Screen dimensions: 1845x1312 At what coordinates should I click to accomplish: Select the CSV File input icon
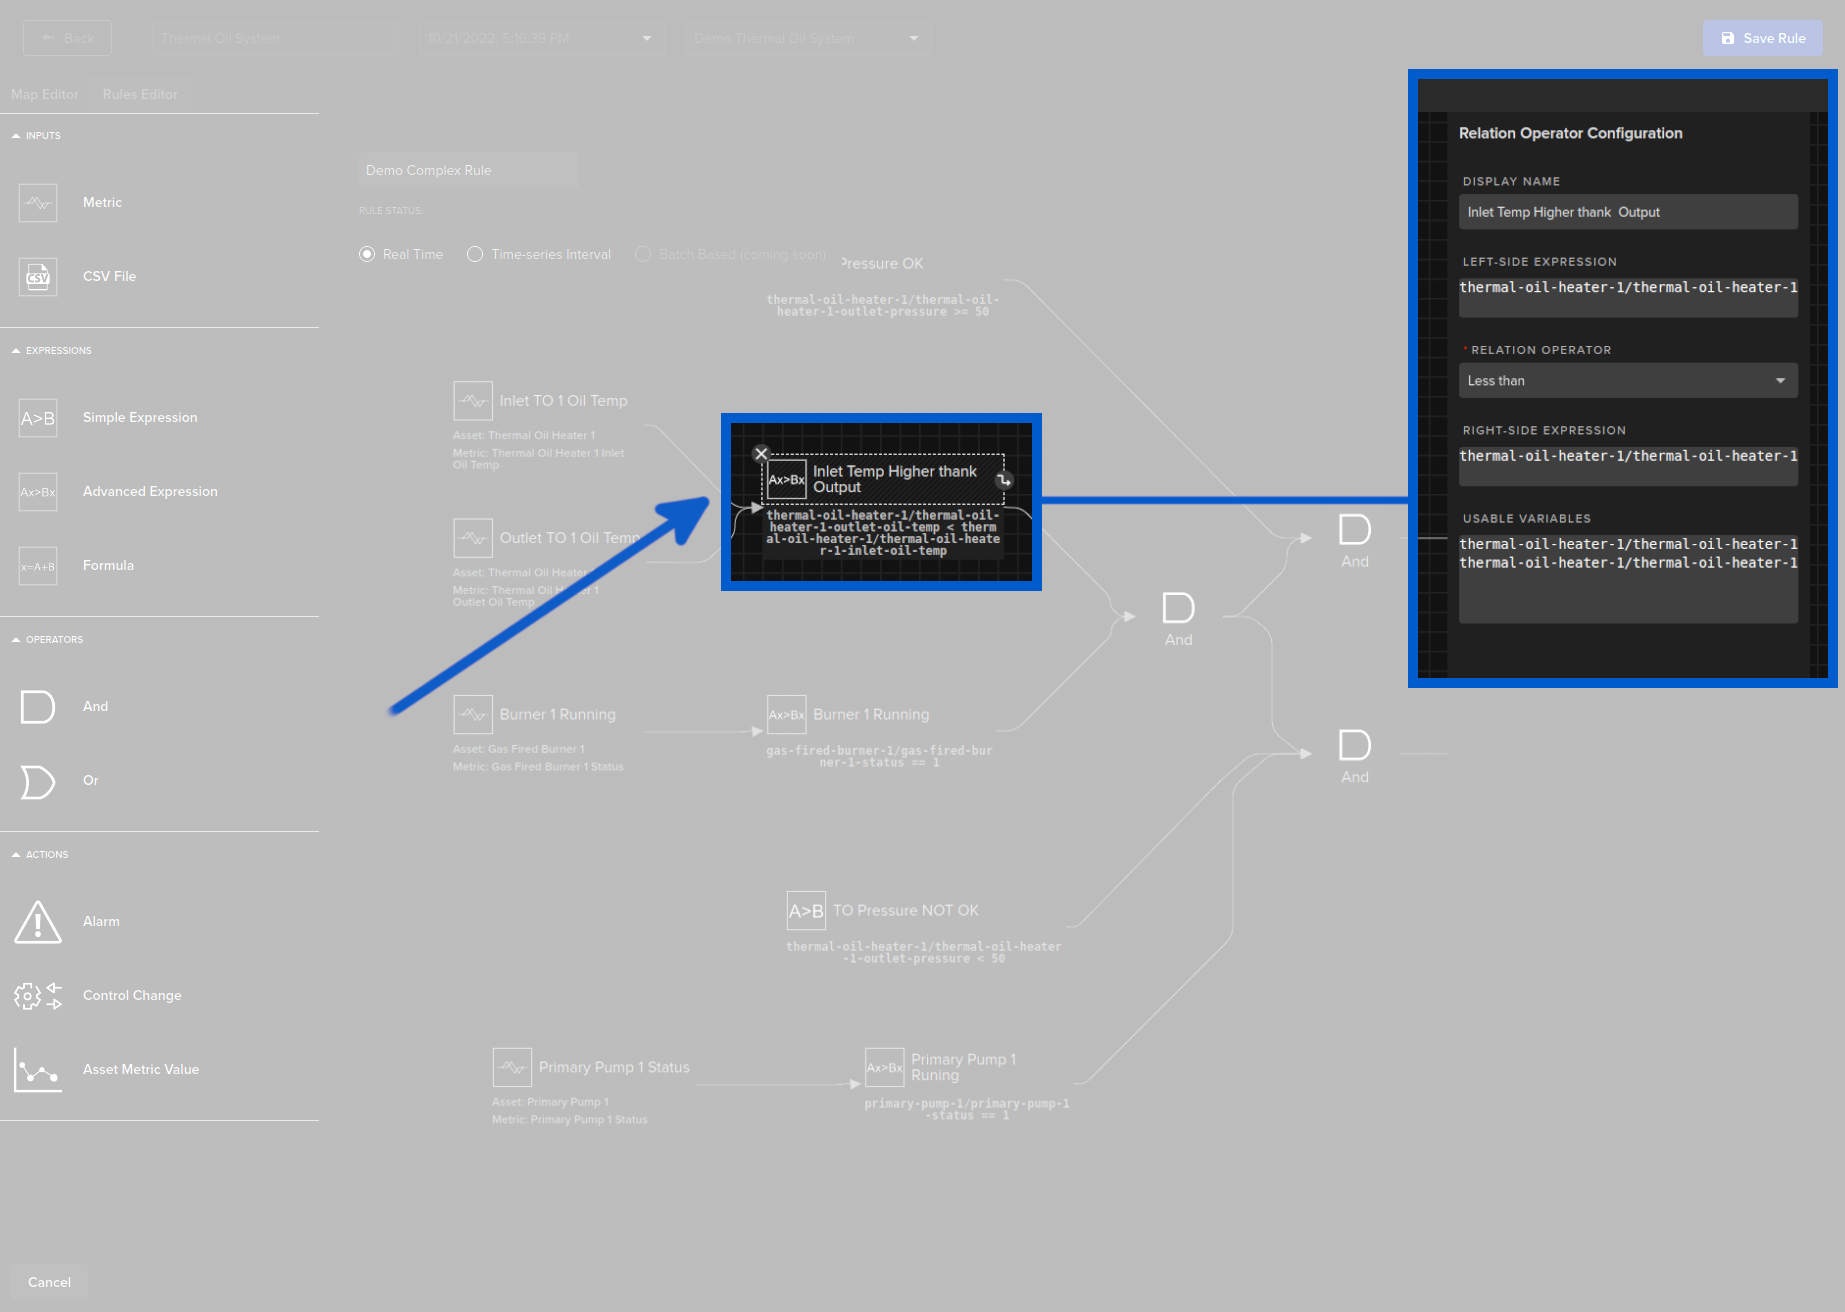point(37,276)
